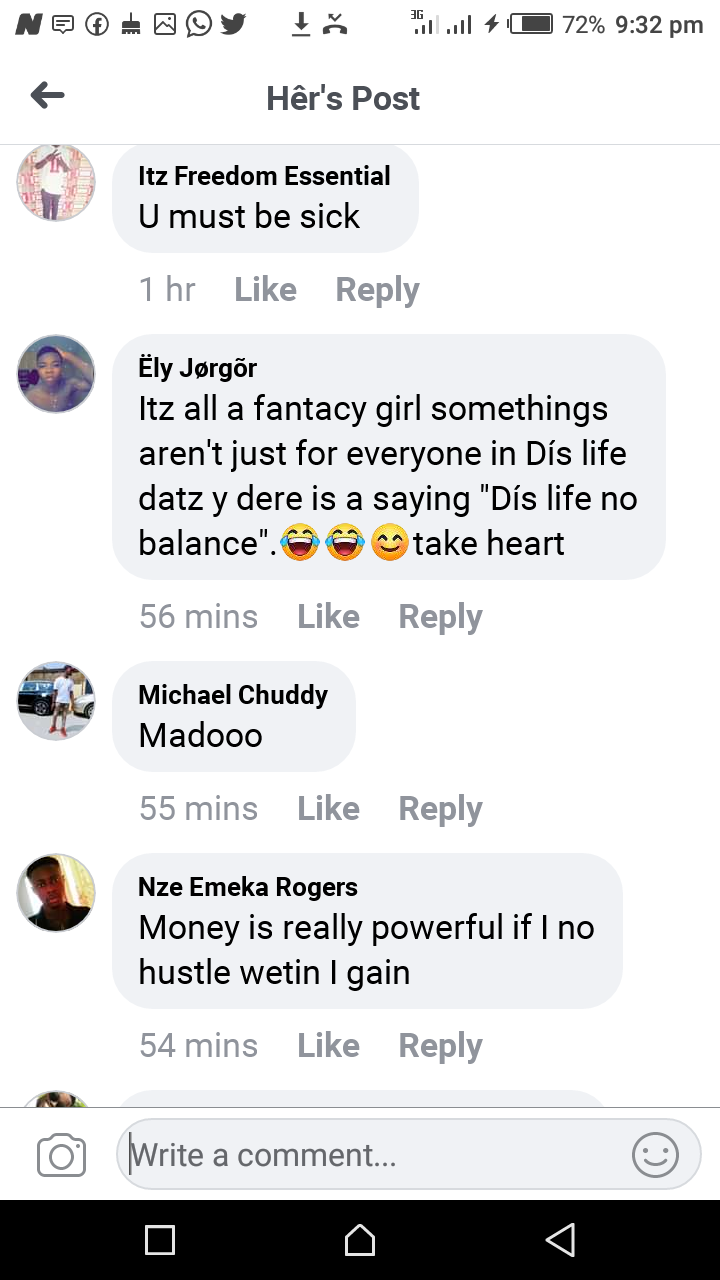Reply to Michael Chuddy's comment
The width and height of the screenshot is (720, 1280).
[440, 808]
